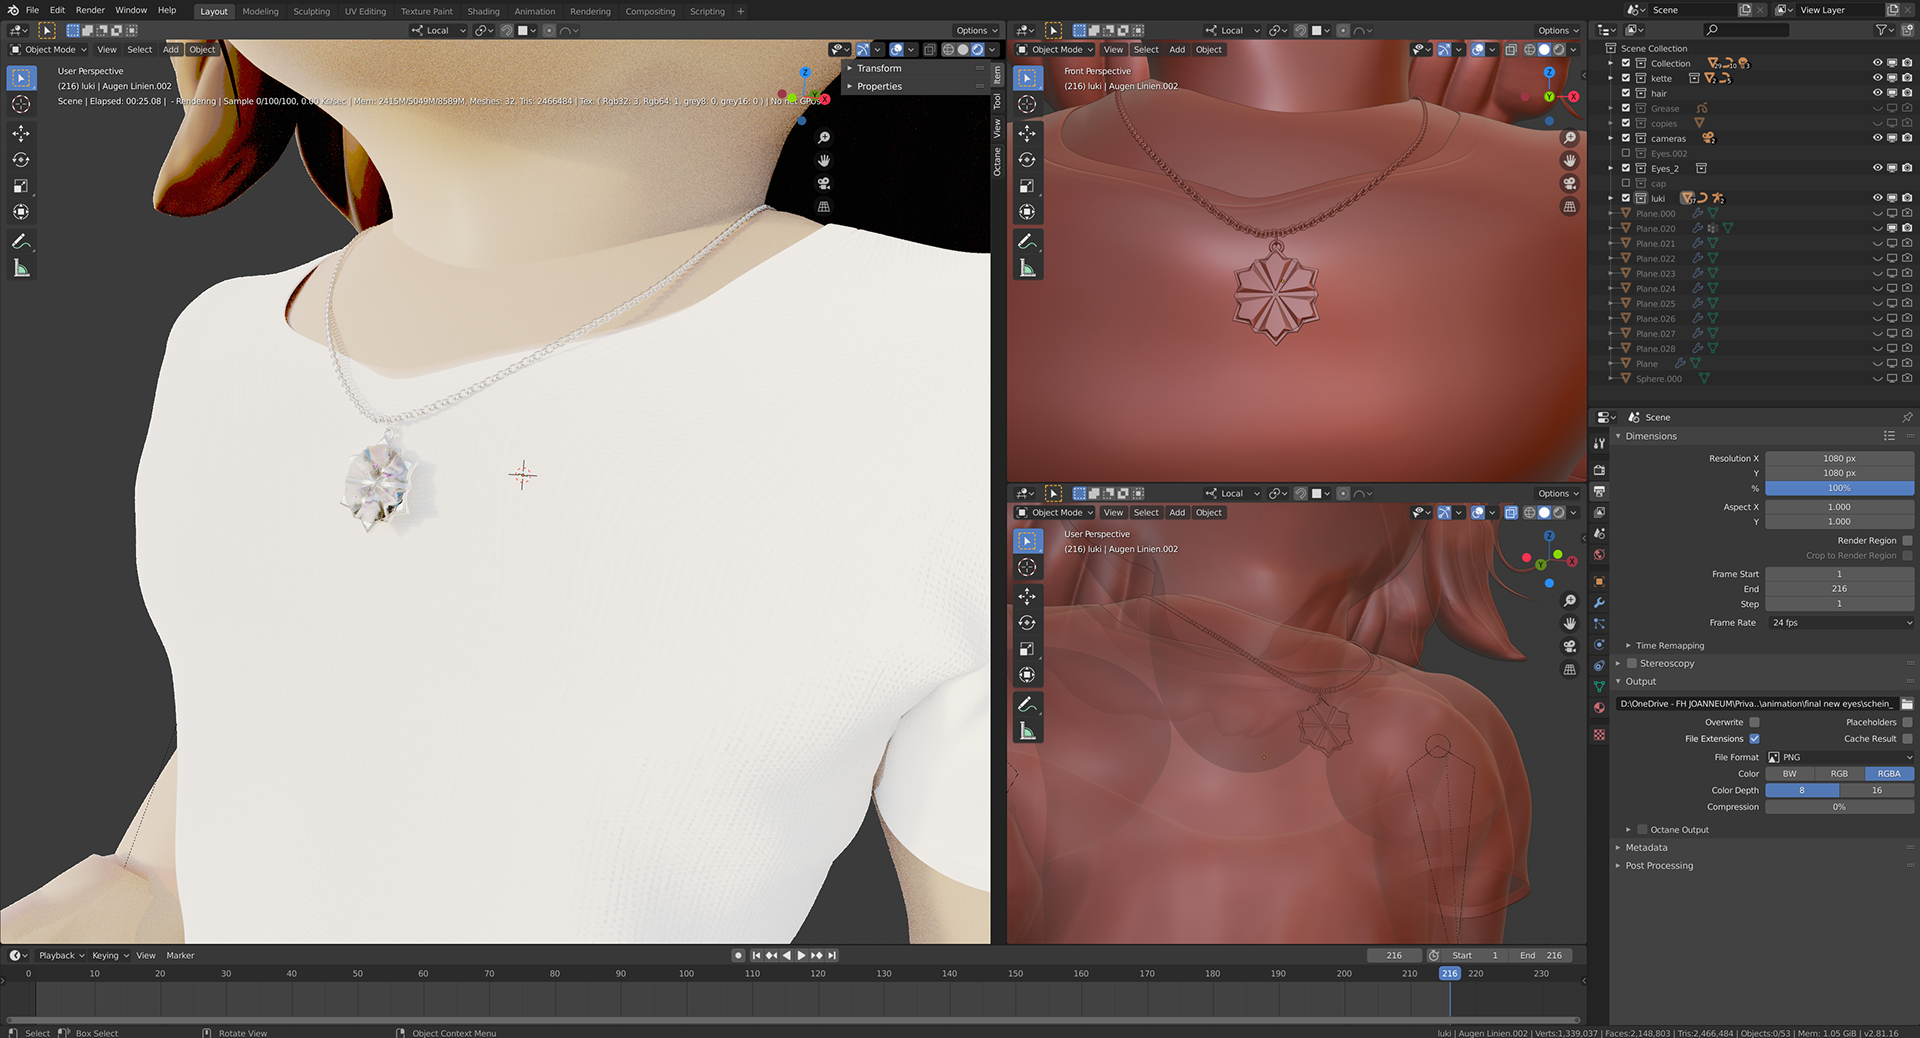The height and width of the screenshot is (1038, 1920).
Task: Collapse the Output panel
Action: click(1640, 682)
